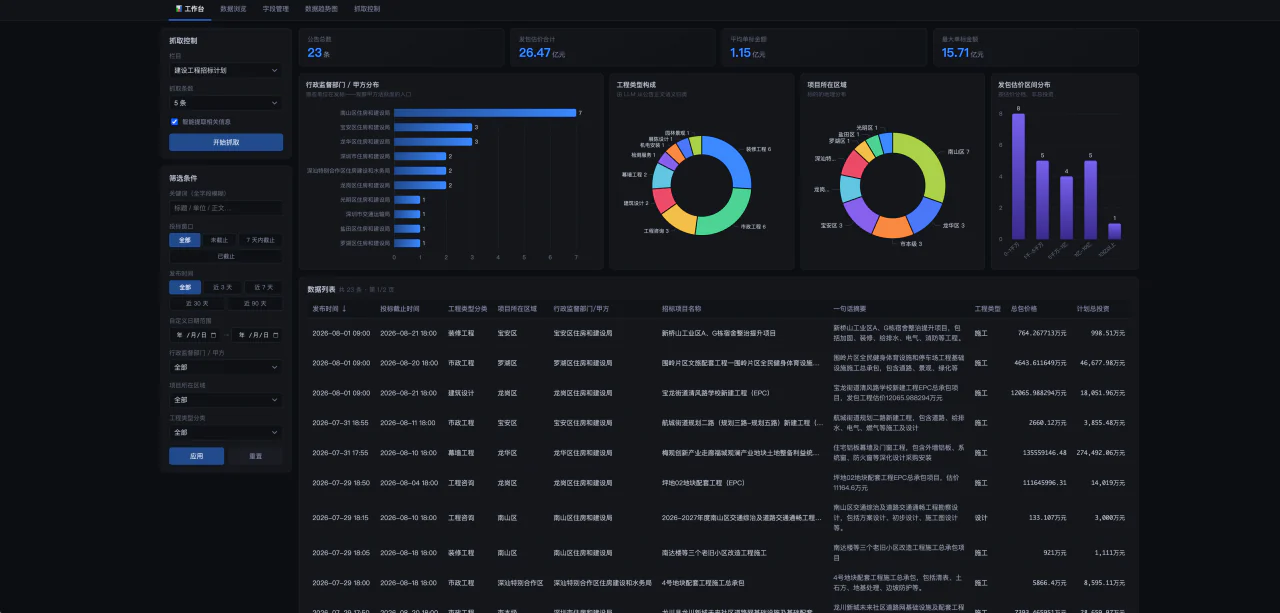The height and width of the screenshot is (613, 1280).
Task: Expand the 项目所在区域 filter dropdown
Action: [x=226, y=400]
